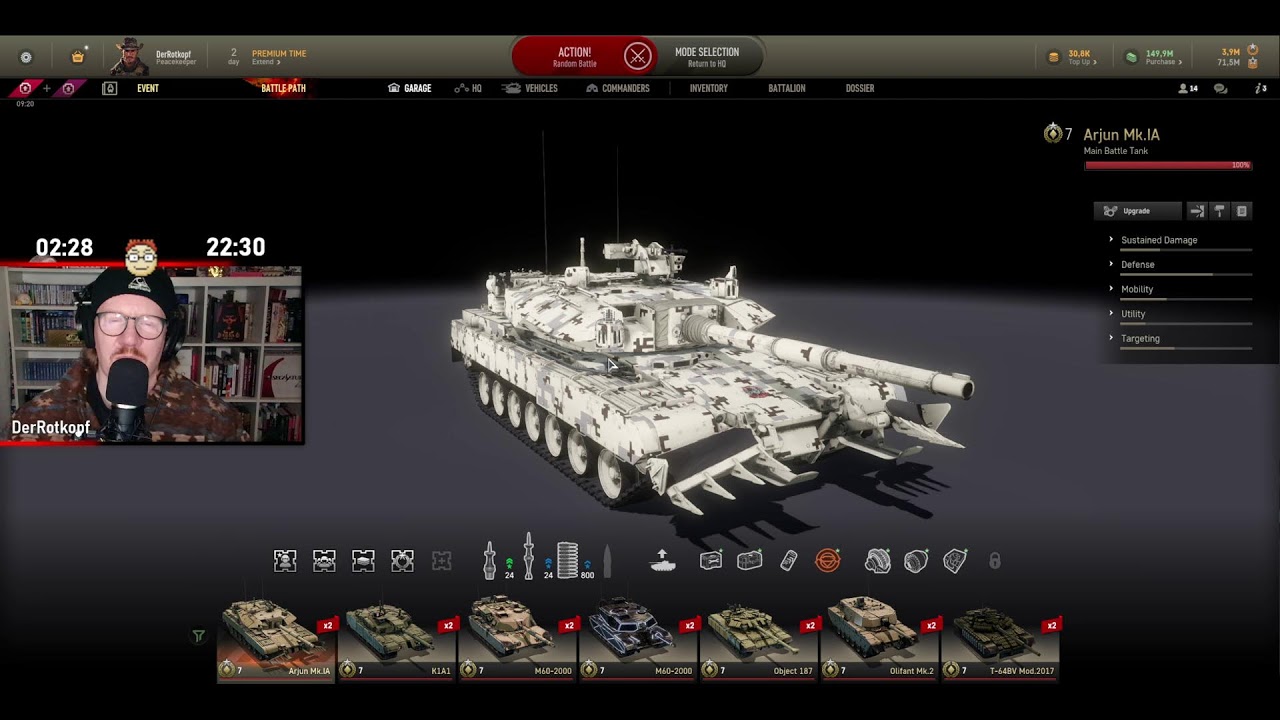The width and height of the screenshot is (1280, 720).
Task: Click Extend premium time link
Action: tap(265, 62)
